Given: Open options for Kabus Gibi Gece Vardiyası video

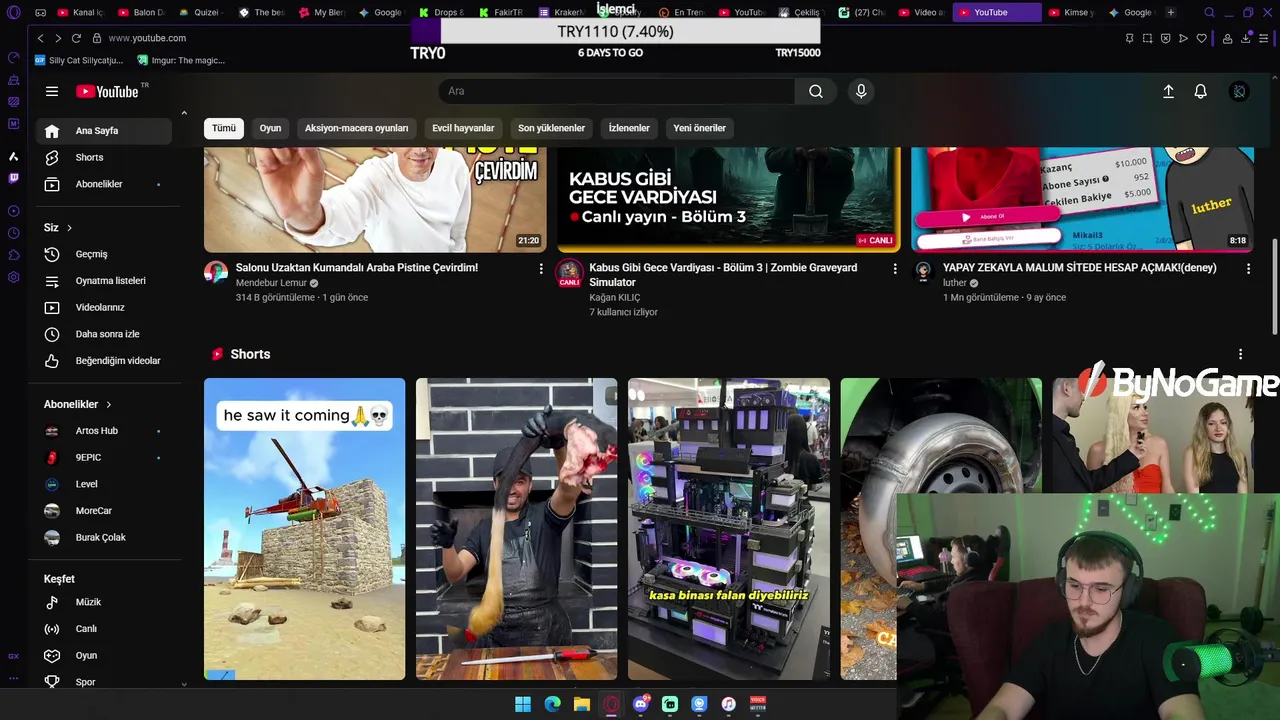Looking at the screenshot, I should 895,268.
